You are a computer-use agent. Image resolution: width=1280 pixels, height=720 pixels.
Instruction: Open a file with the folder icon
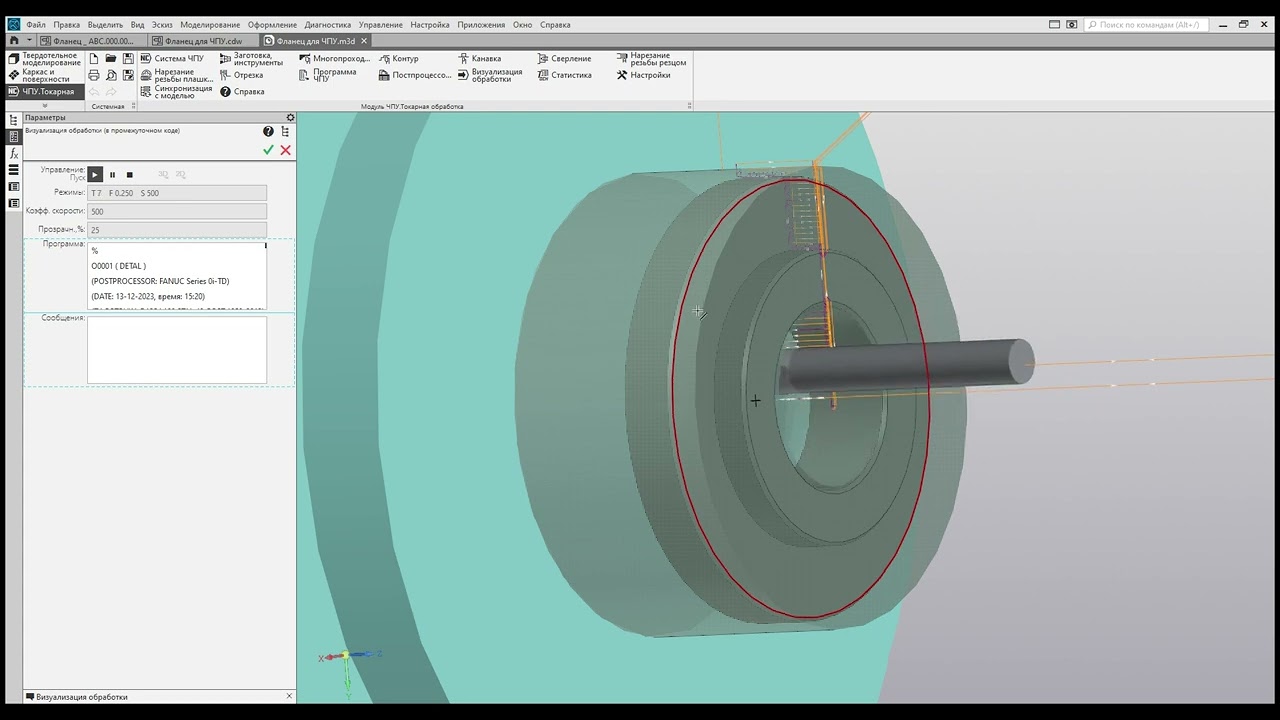[x=111, y=58]
